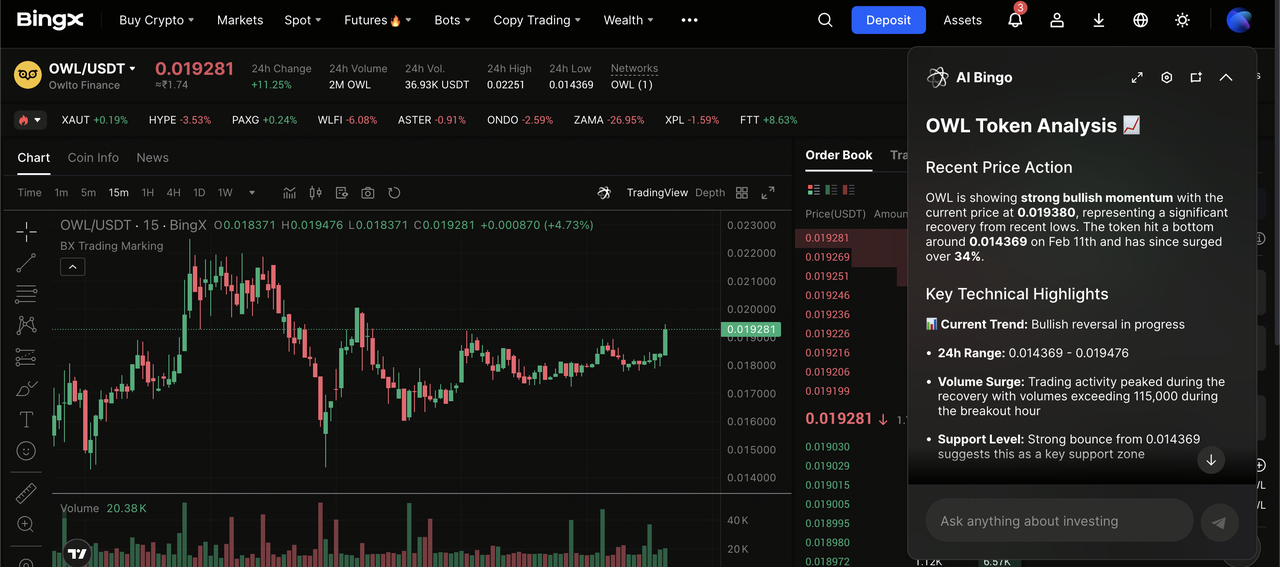The image size is (1280, 567).
Task: Open the Buy Crypto dropdown menu
Action: [x=156, y=20]
